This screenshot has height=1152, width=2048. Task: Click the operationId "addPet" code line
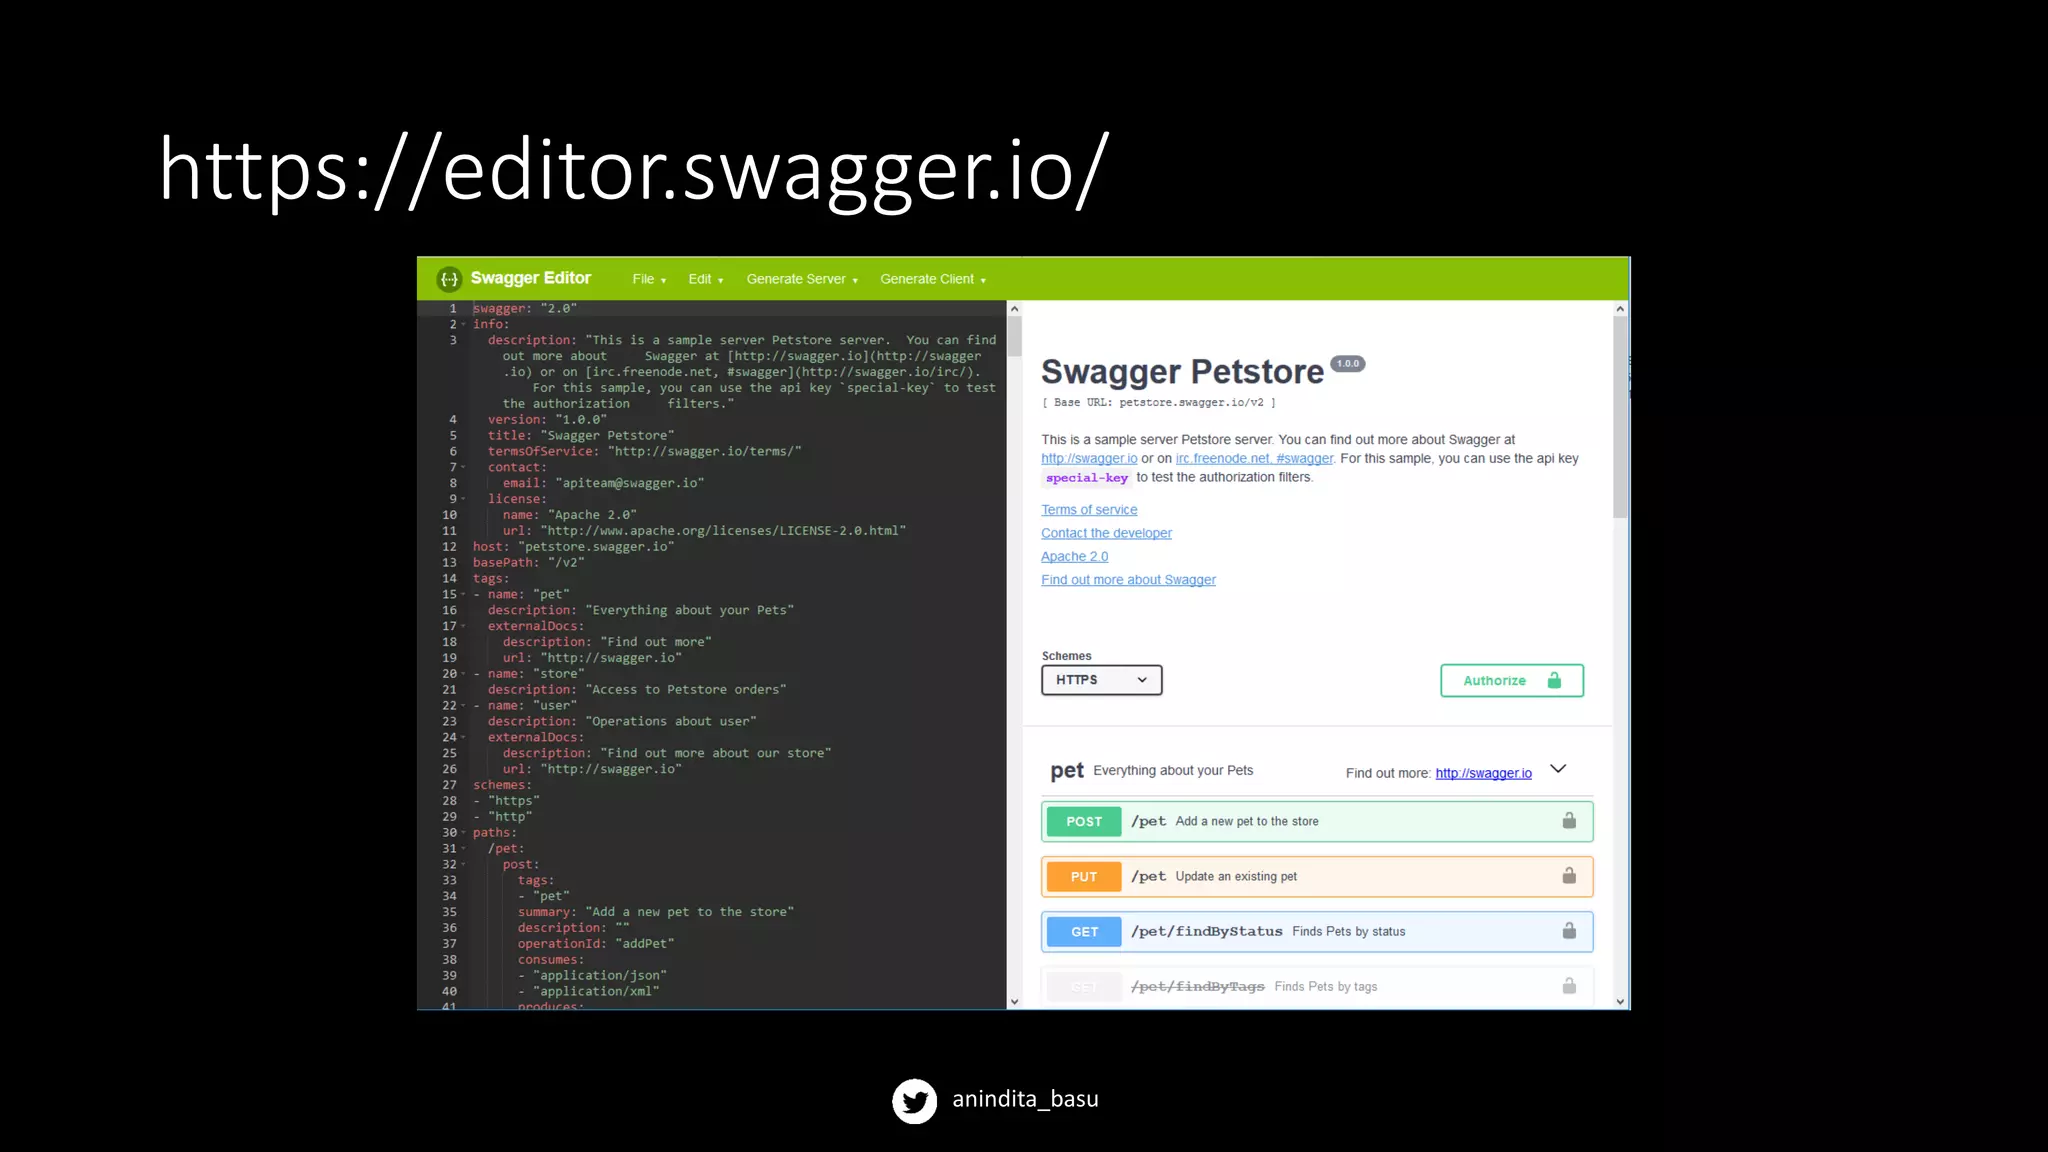click(596, 944)
